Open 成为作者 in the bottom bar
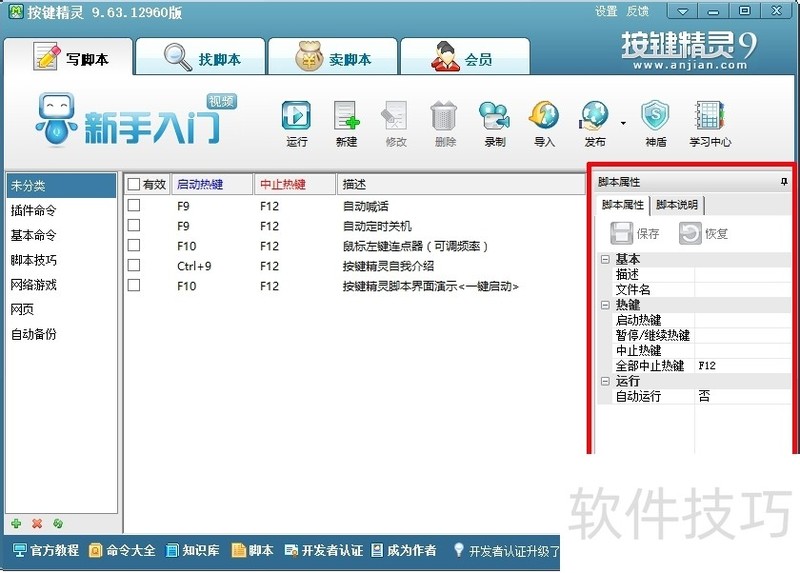Image resolution: width=800 pixels, height=573 pixels. pyautogui.click(x=404, y=550)
